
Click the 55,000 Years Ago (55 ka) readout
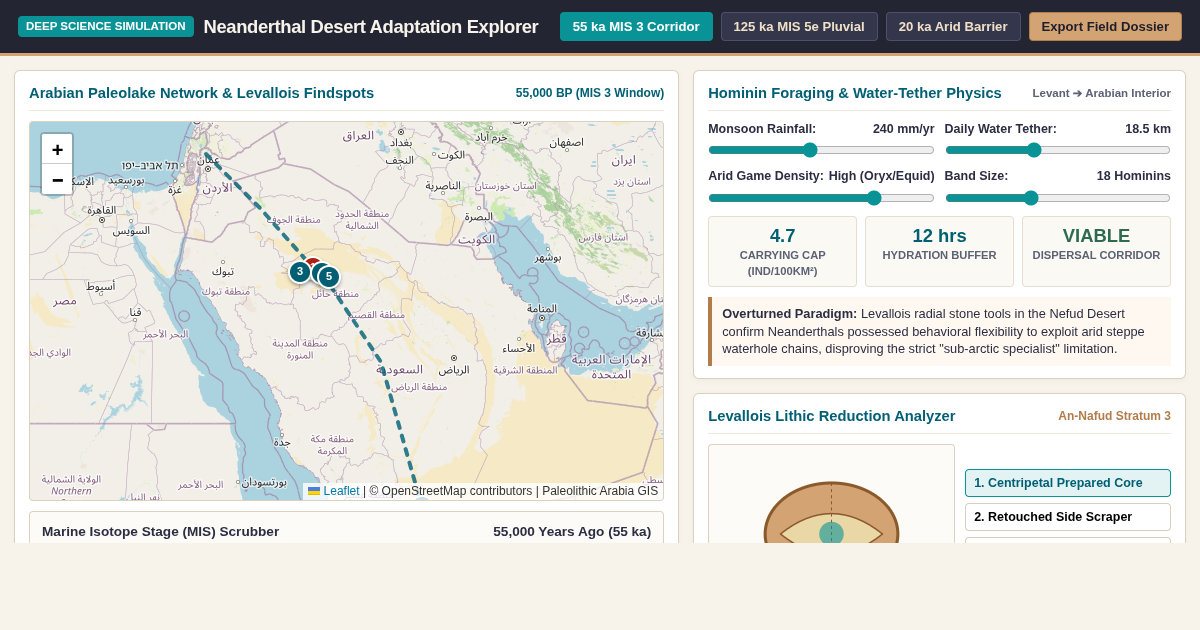click(x=572, y=532)
